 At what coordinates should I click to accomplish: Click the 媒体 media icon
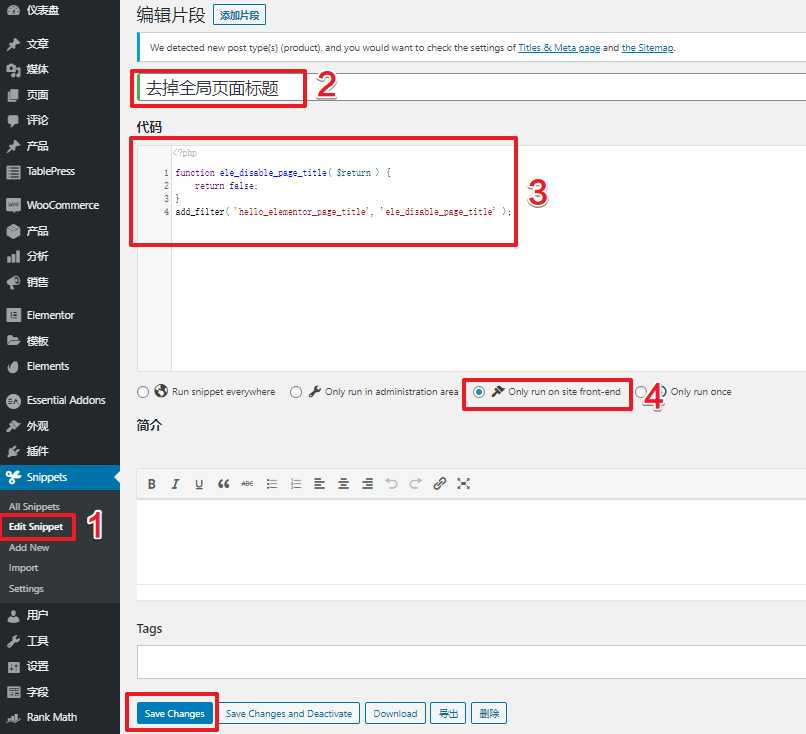(x=13, y=70)
